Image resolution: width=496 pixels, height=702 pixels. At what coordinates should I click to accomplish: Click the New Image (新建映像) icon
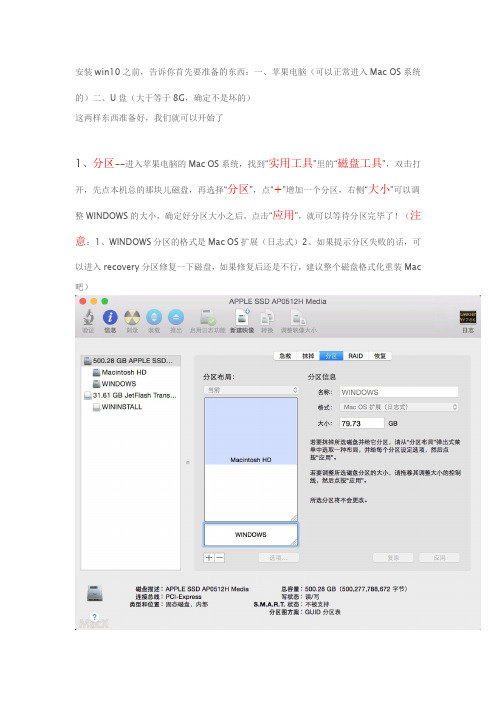242,317
